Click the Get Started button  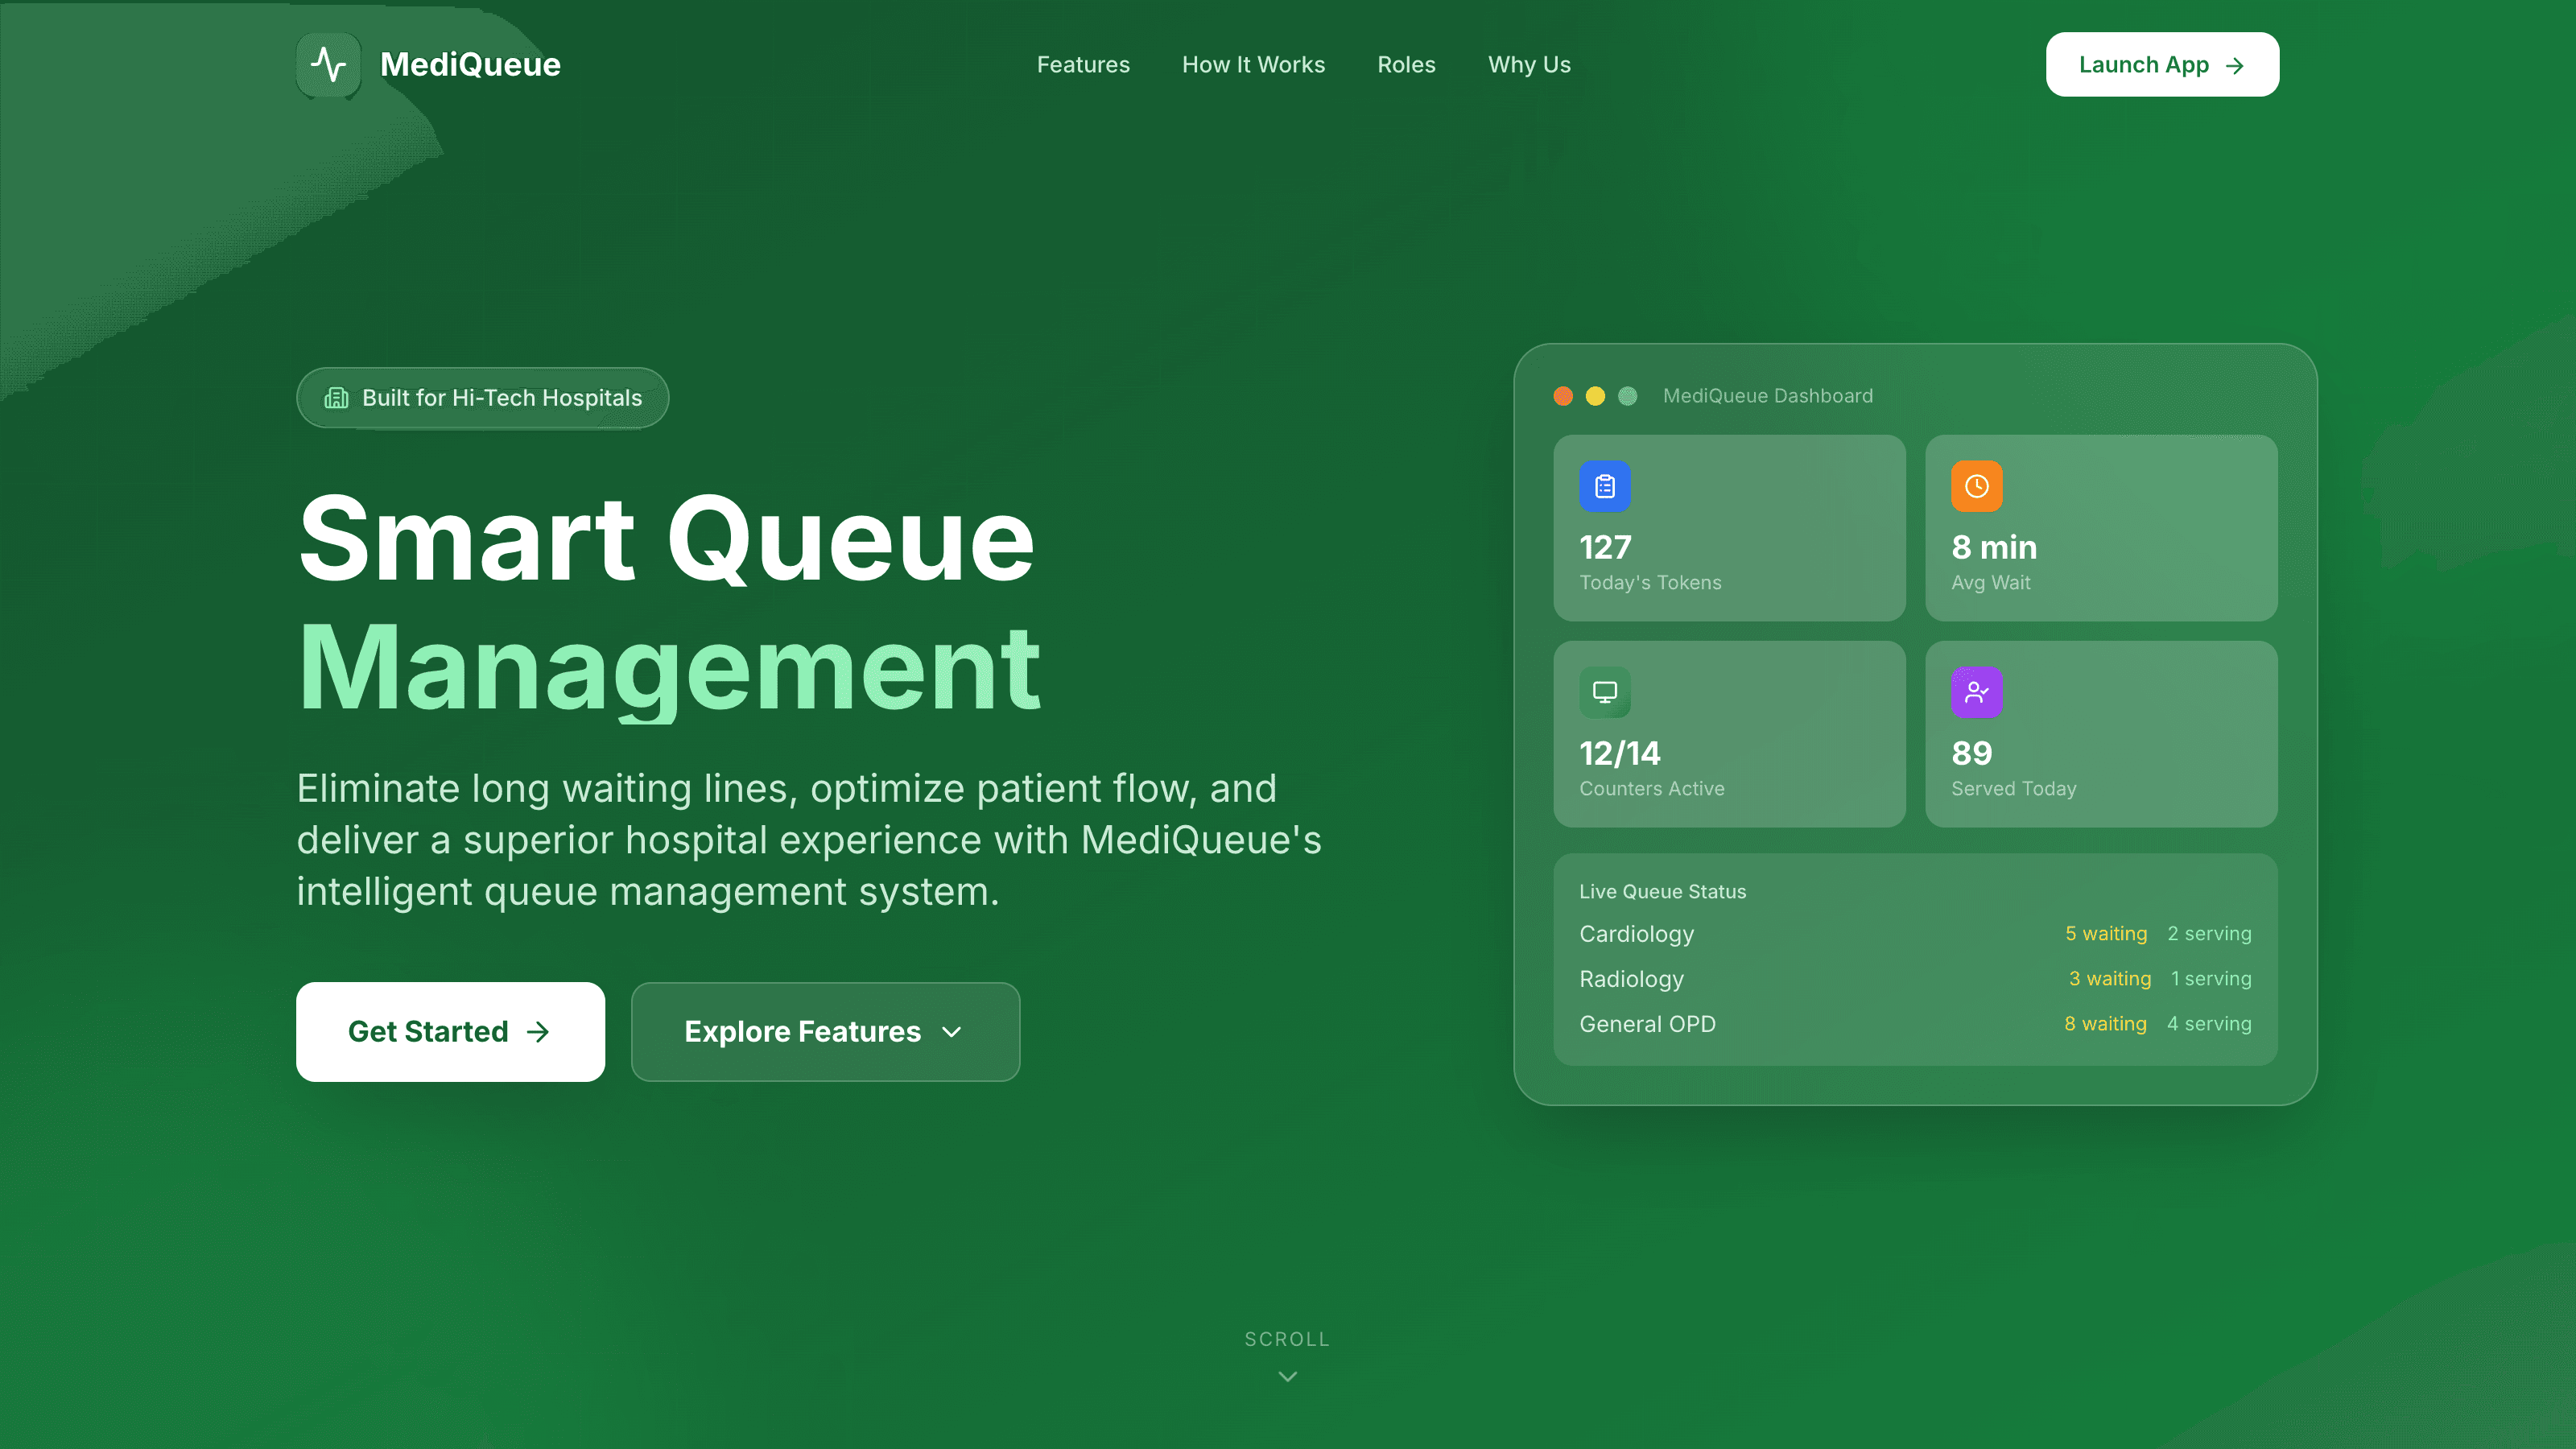(450, 1031)
